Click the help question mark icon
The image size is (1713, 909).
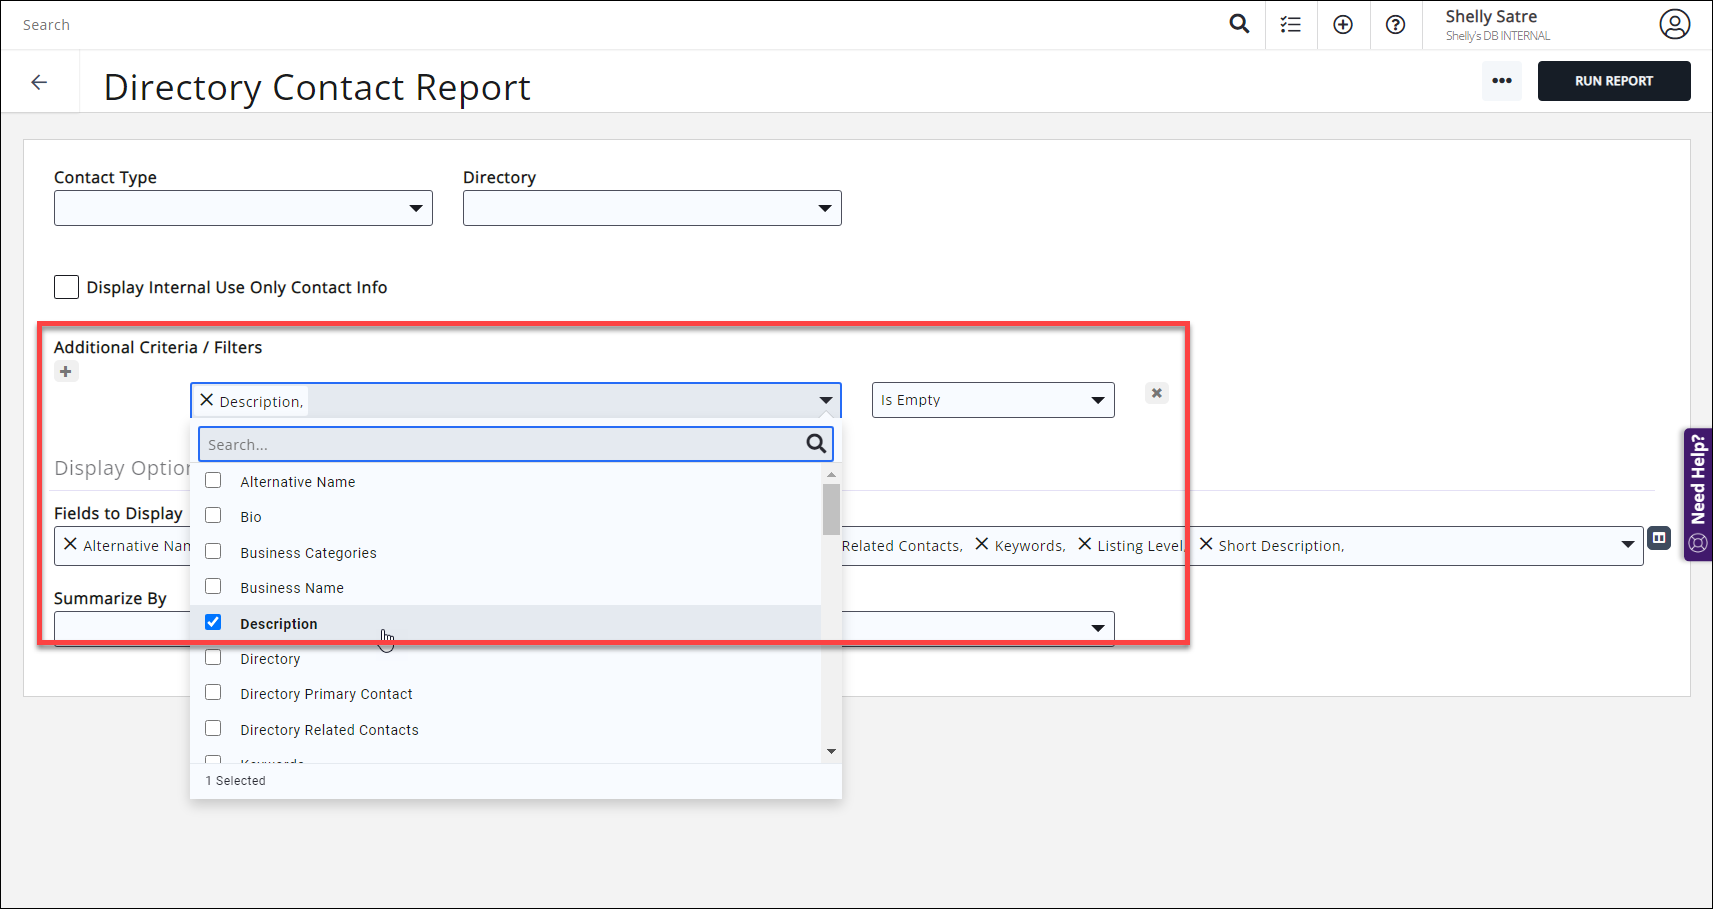(x=1396, y=23)
